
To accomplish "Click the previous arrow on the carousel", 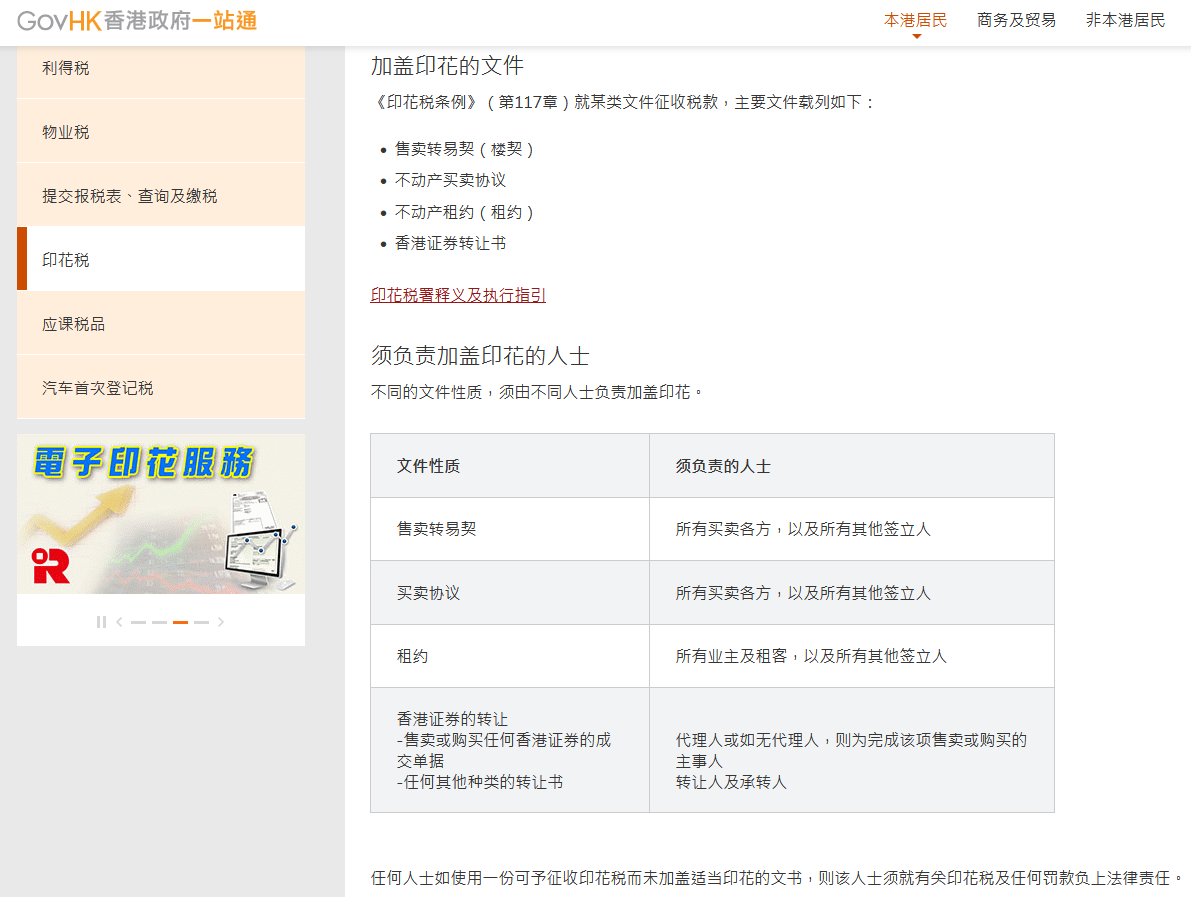I will coord(121,621).
